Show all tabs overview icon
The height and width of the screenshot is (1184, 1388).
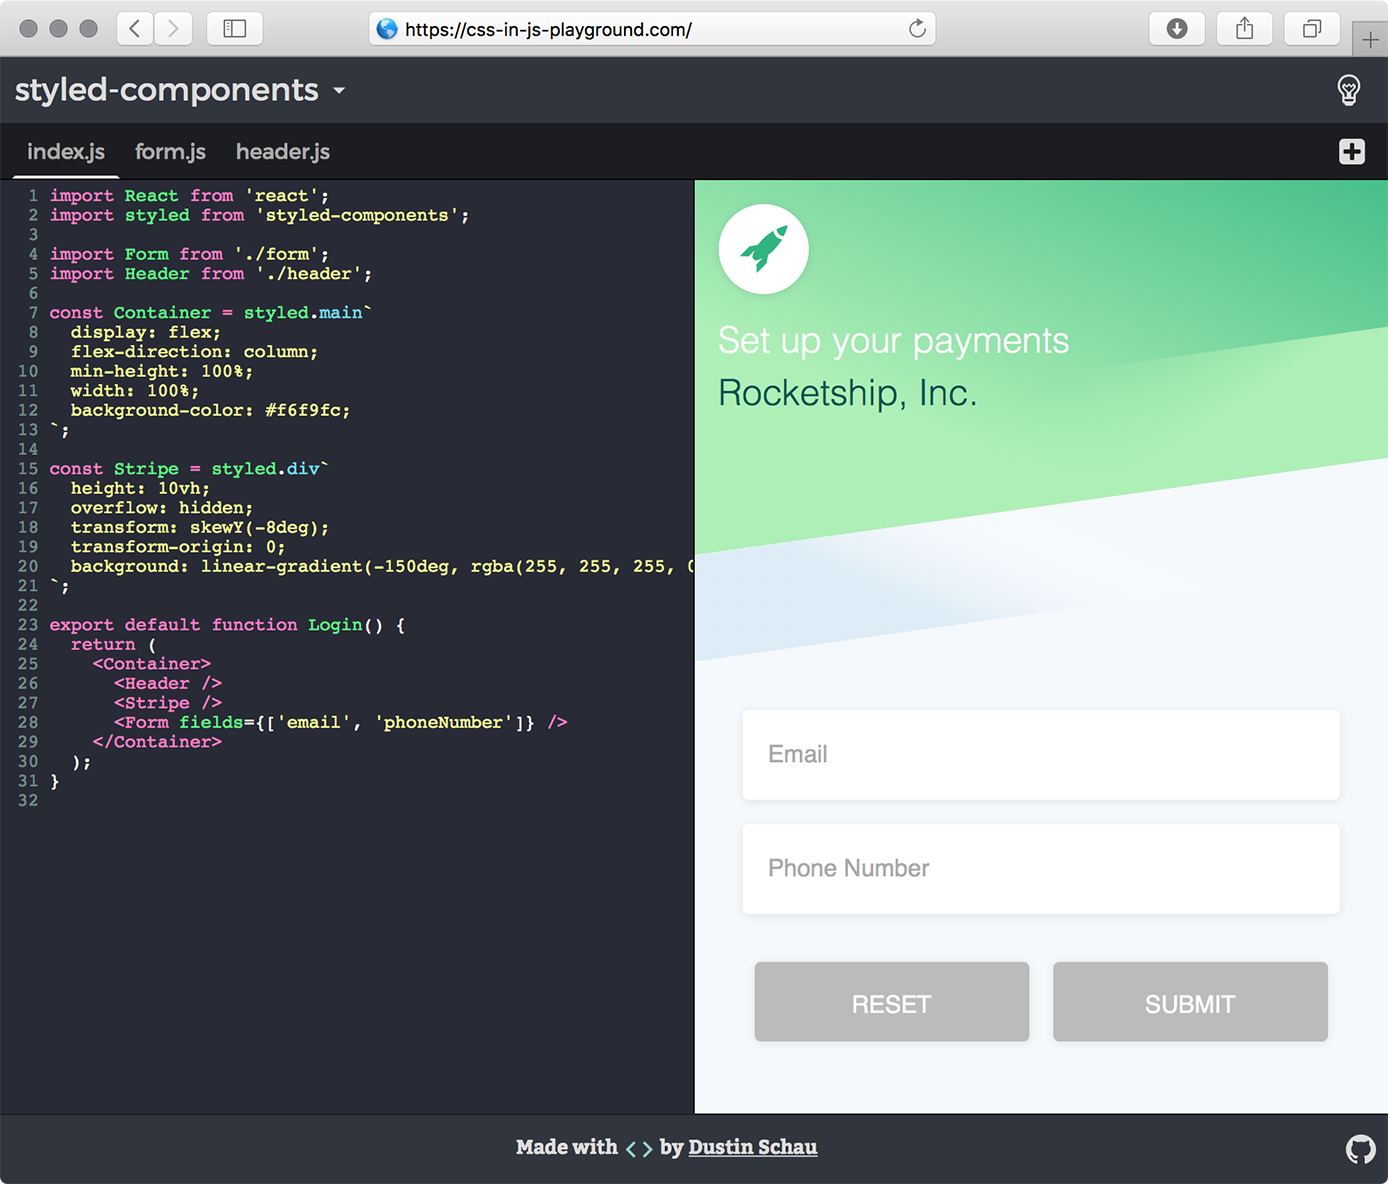pyautogui.click(x=1312, y=29)
